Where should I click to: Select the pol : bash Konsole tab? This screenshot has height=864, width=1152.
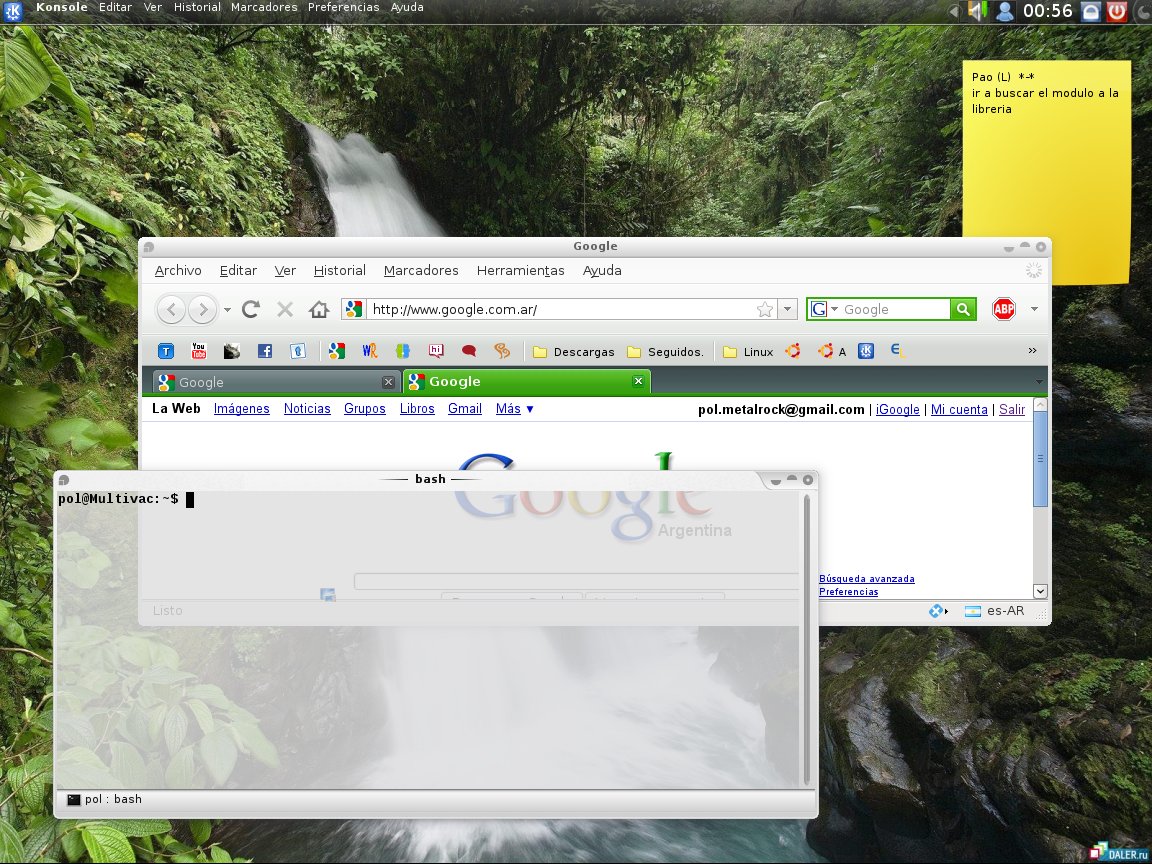(x=104, y=799)
